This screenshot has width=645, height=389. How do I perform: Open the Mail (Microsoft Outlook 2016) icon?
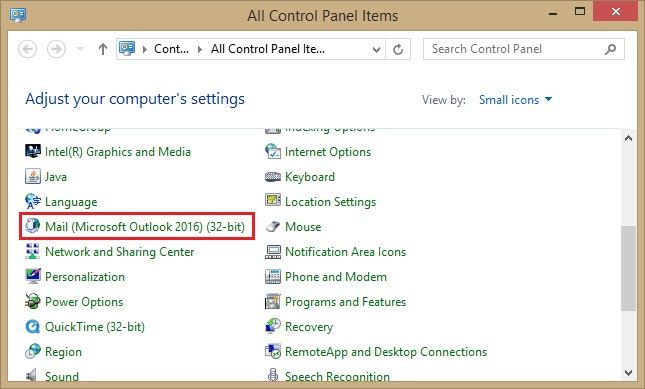32,226
